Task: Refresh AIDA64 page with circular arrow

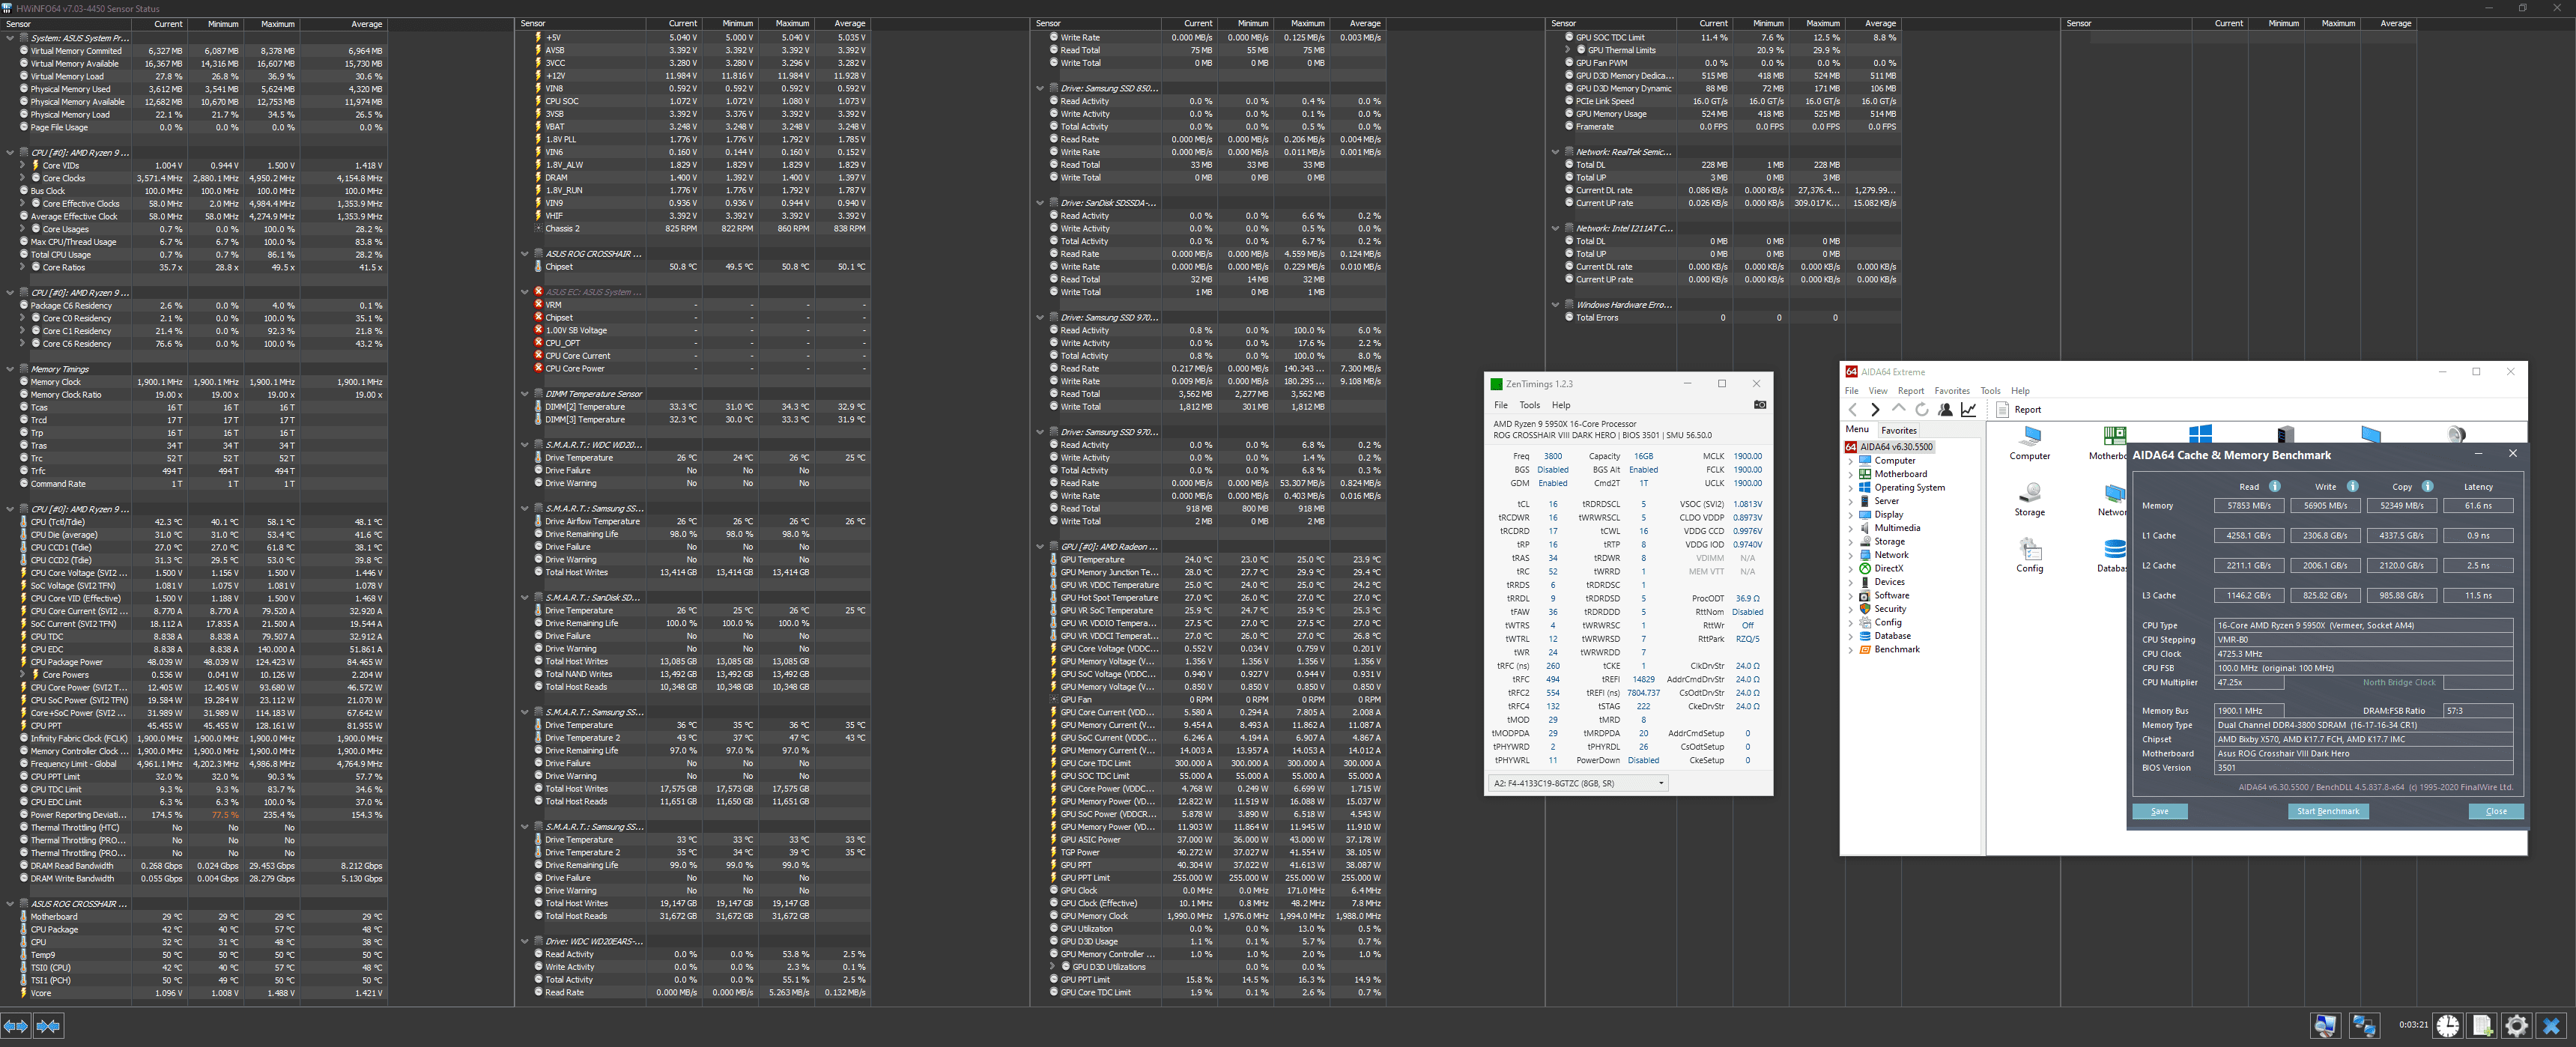Action: [1921, 409]
